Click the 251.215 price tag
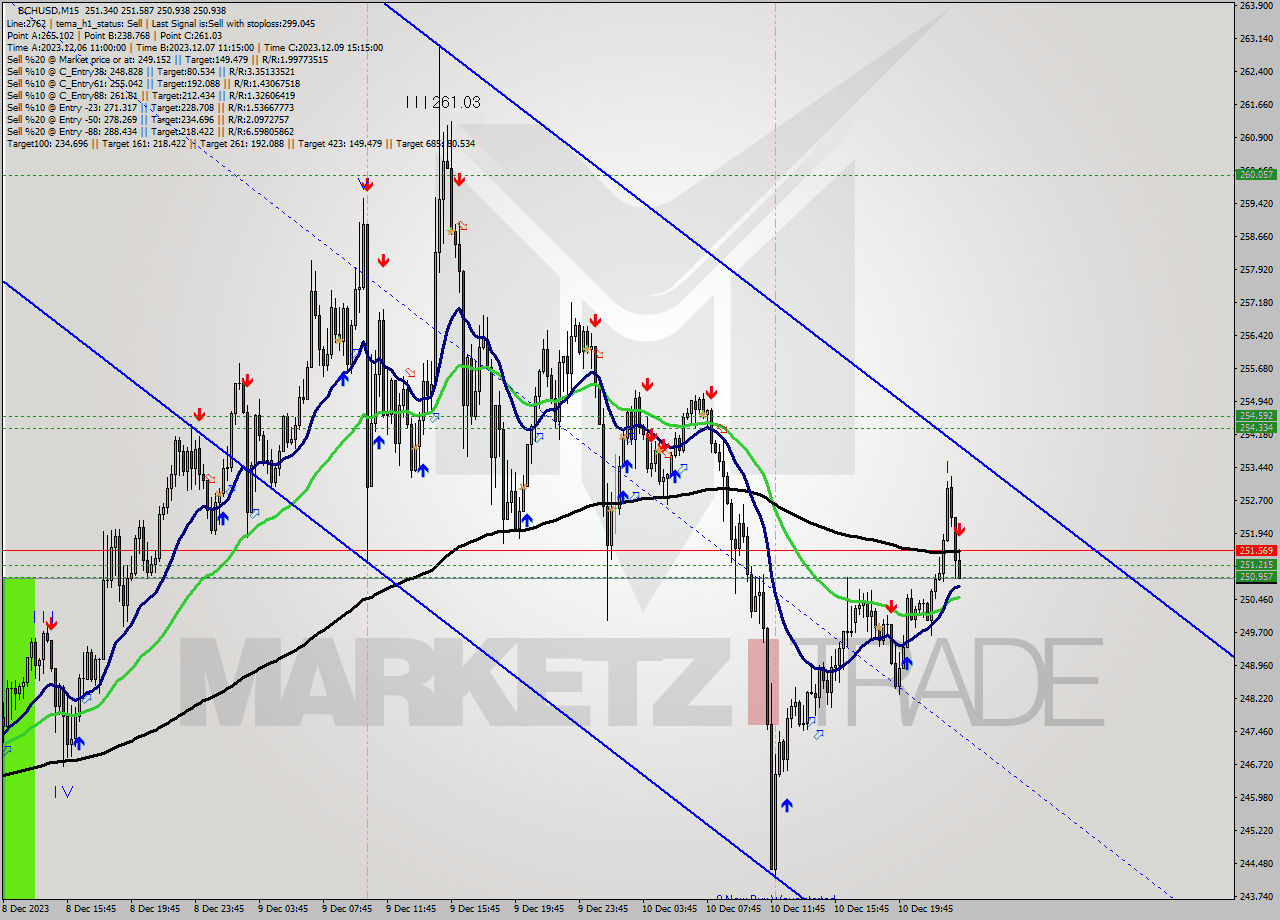This screenshot has width=1280, height=920. pos(1256,565)
